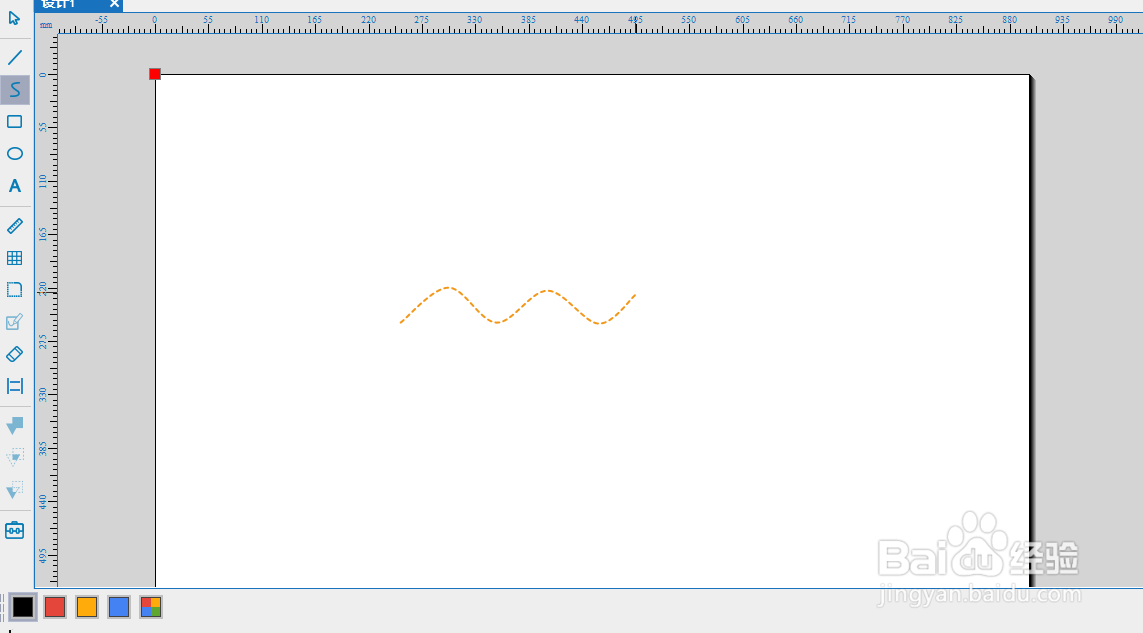The height and width of the screenshot is (633, 1143).
Task: Select the ruler measure tool
Action: click(x=15, y=226)
